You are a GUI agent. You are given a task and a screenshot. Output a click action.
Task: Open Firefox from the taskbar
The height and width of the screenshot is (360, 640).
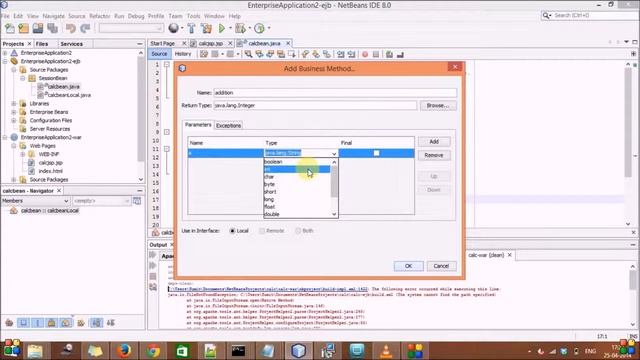tap(124, 351)
